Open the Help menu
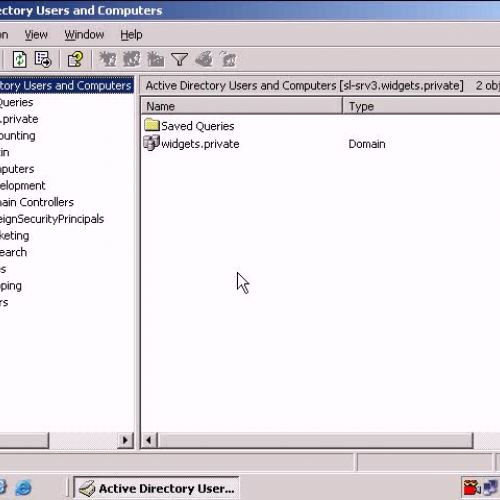This screenshot has width=500, height=500. click(131, 35)
